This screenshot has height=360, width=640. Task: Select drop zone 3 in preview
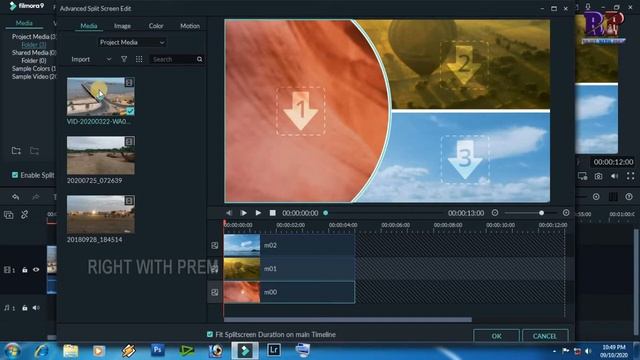[x=465, y=159]
